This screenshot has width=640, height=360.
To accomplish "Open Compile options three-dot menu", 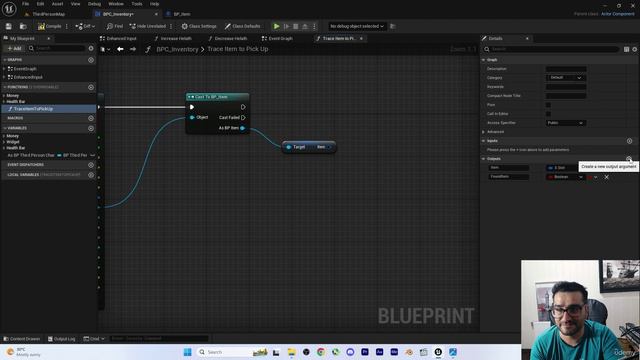I will point(67,26).
